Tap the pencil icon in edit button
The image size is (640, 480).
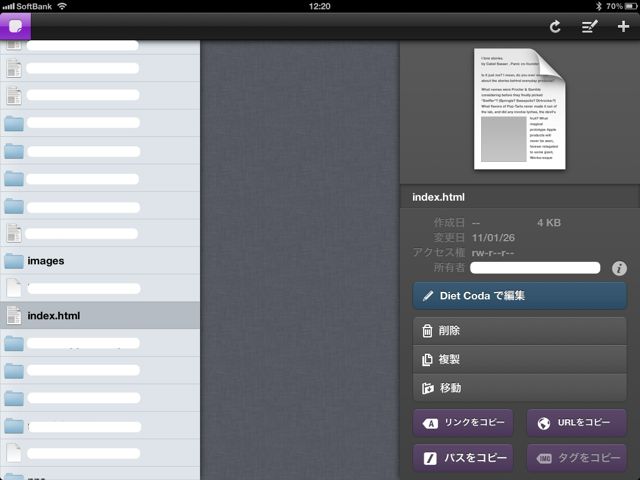428,296
